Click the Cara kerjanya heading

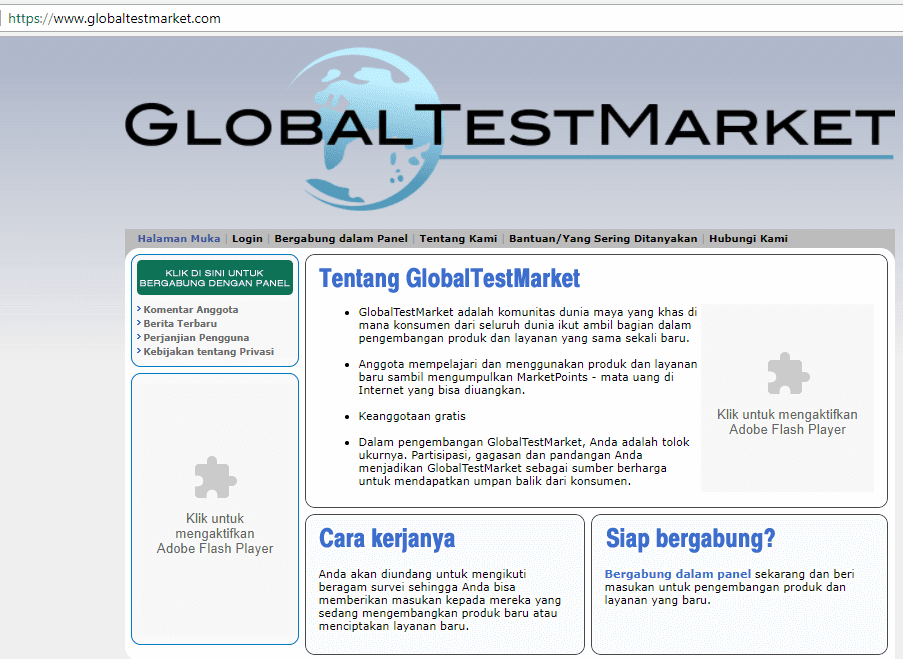click(387, 539)
